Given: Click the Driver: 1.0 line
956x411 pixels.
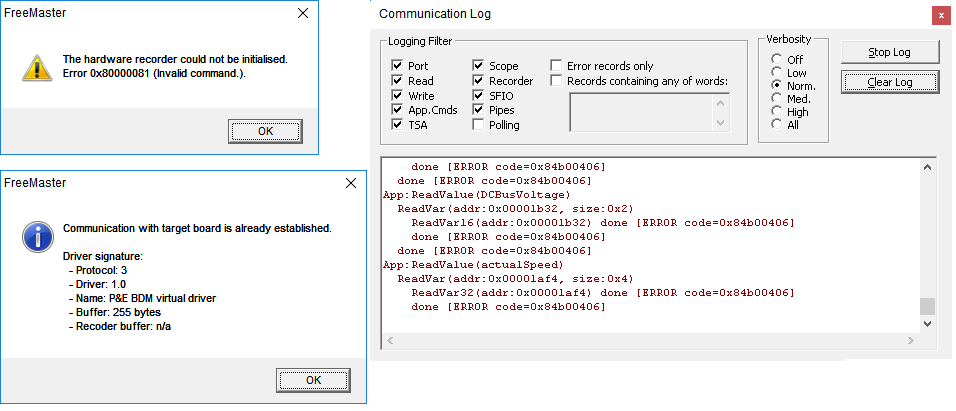Looking at the screenshot, I should 98,284.
